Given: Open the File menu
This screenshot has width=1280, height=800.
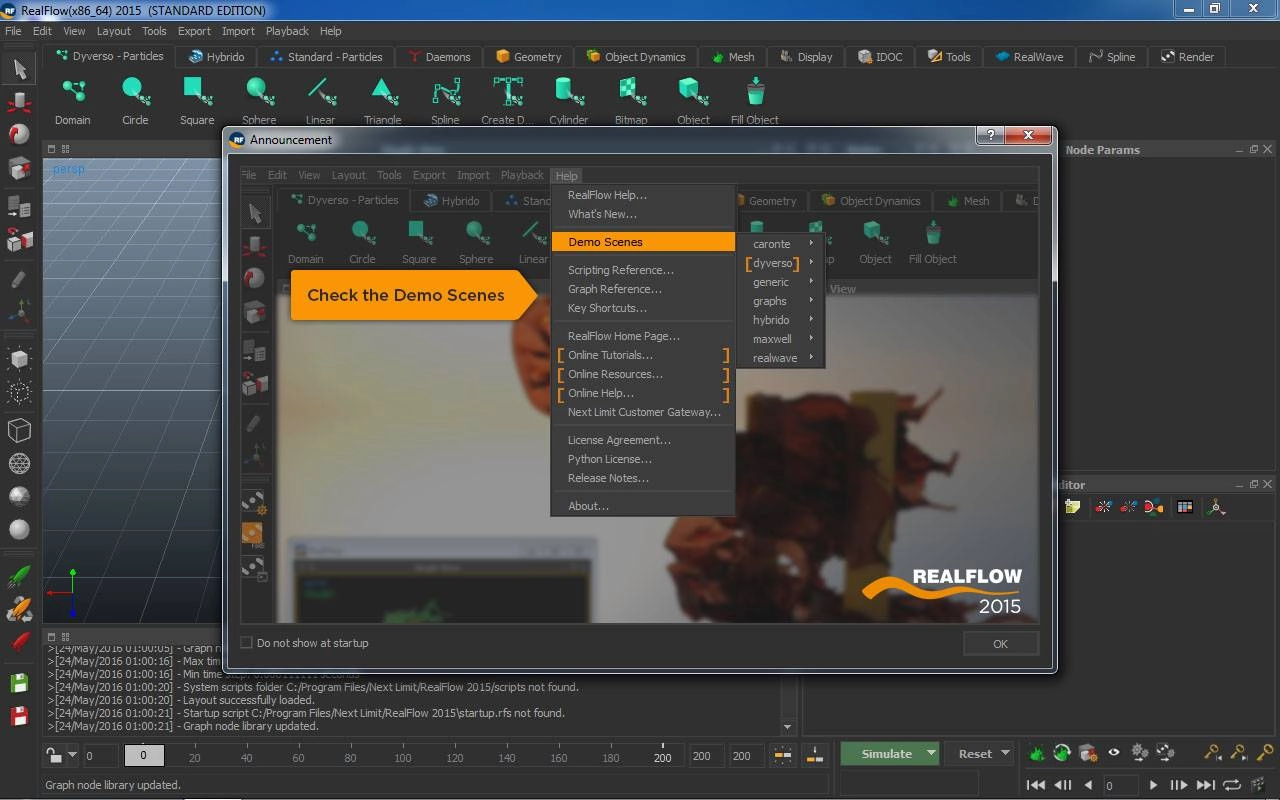Looking at the screenshot, I should [x=13, y=31].
